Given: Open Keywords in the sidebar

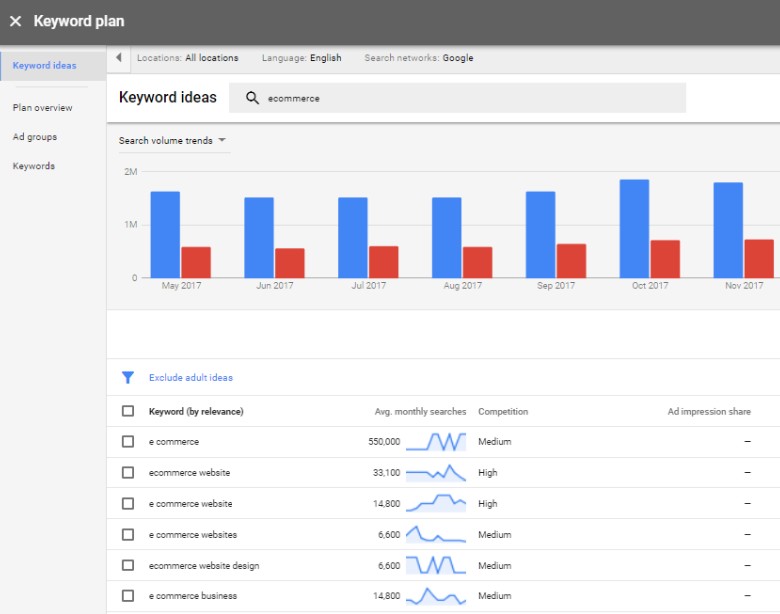Looking at the screenshot, I should click(34, 166).
